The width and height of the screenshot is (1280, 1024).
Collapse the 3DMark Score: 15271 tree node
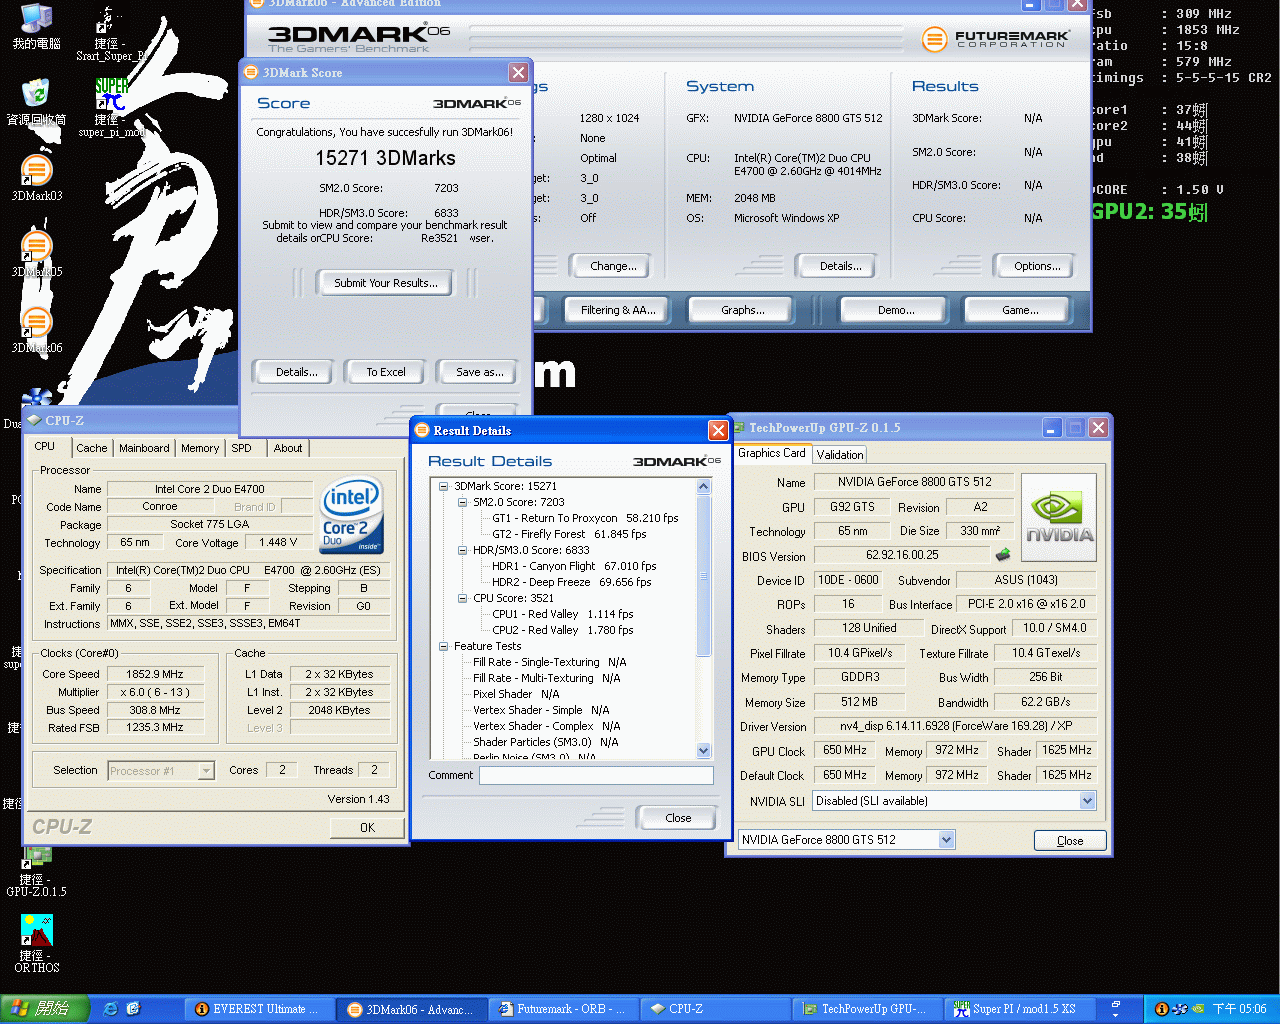click(x=444, y=486)
